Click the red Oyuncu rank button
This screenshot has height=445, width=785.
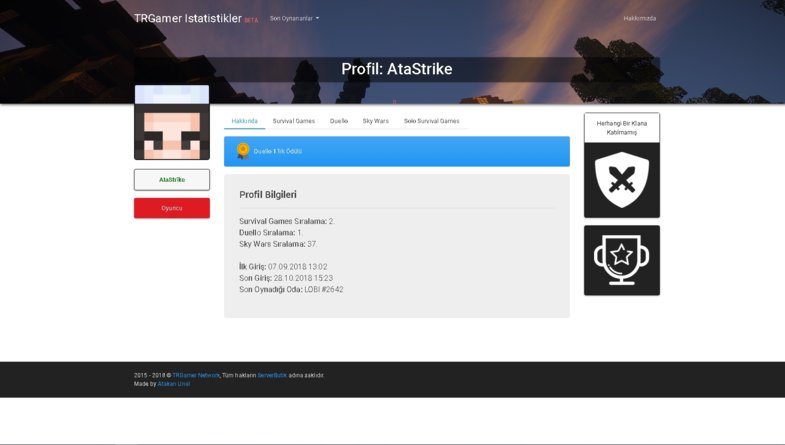172,208
